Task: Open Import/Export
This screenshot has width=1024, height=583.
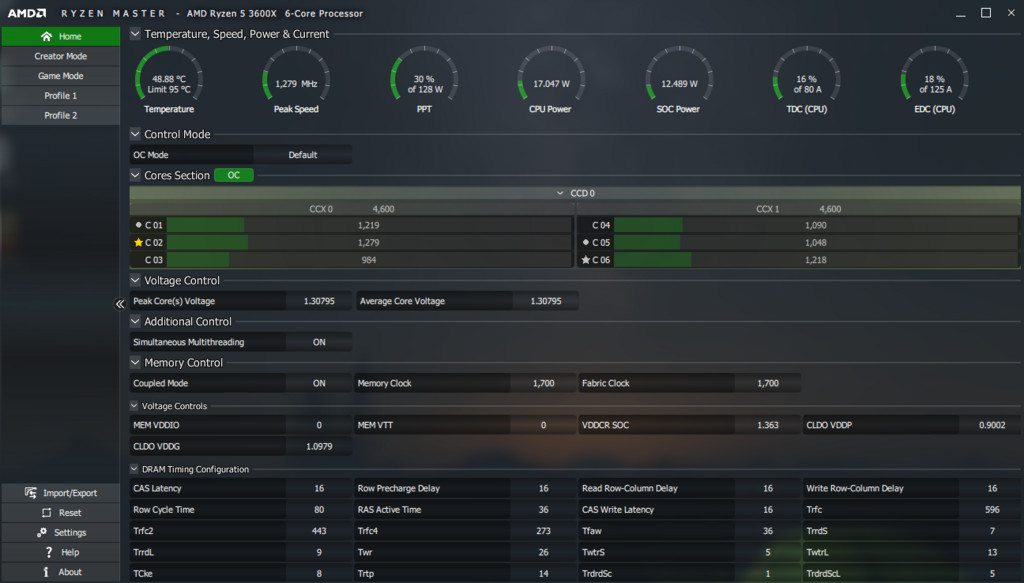Action: pyautogui.click(x=61, y=493)
